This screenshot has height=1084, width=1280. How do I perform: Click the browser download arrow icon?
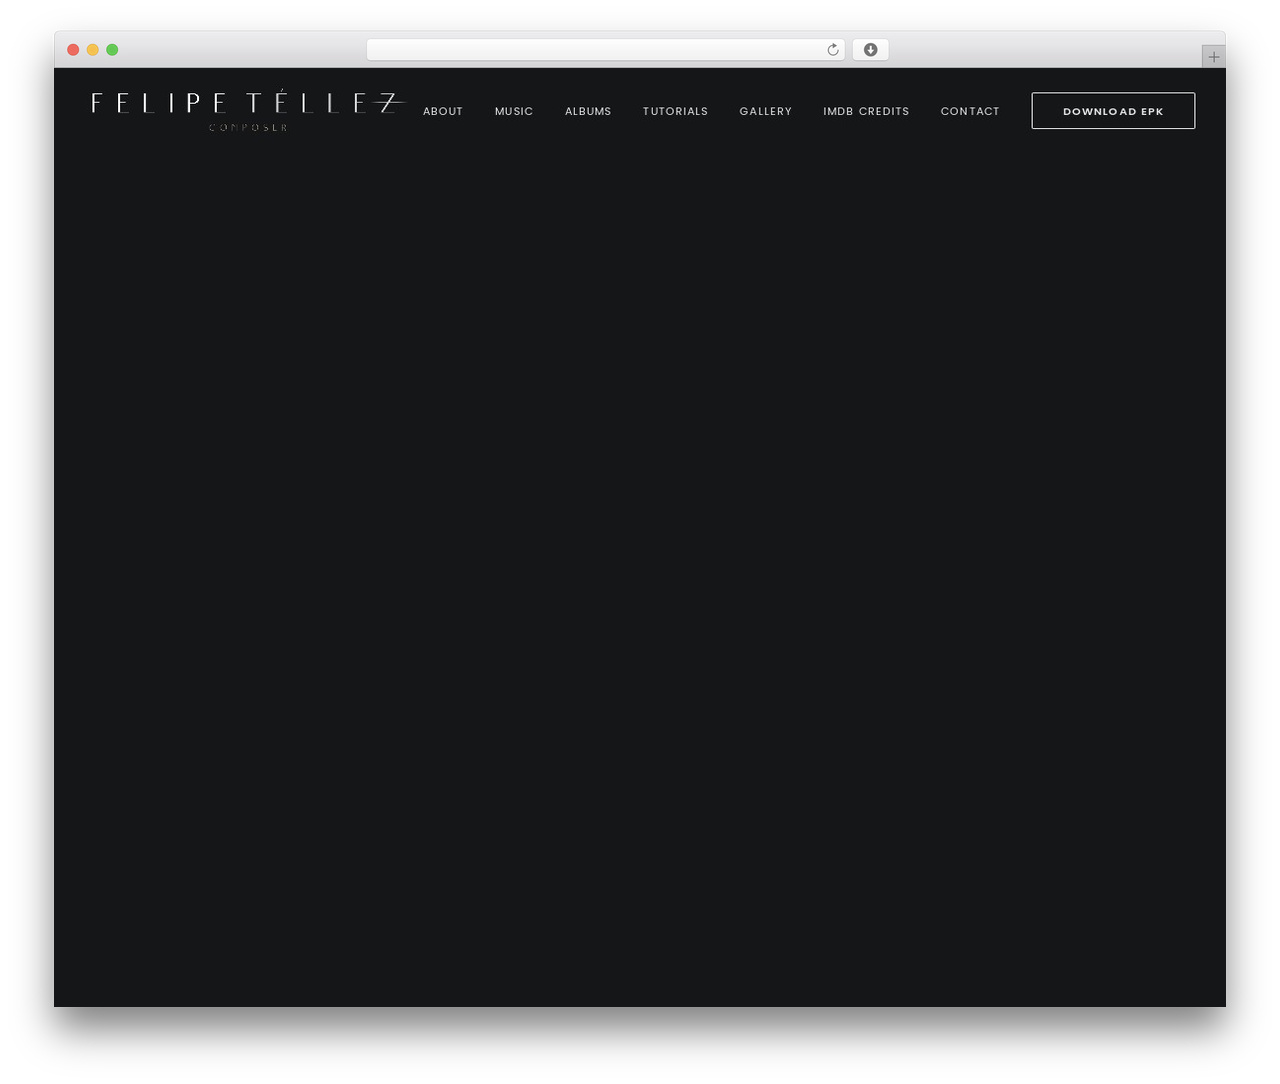tap(870, 50)
